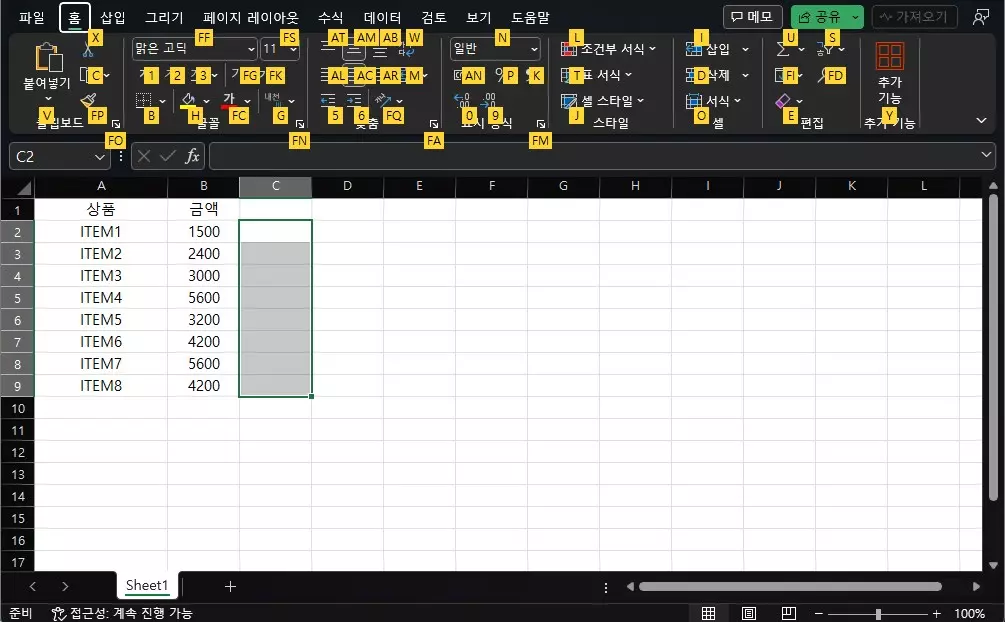Screen dimensions: 1005x622
Task: Select row header 10
Action: (17, 408)
